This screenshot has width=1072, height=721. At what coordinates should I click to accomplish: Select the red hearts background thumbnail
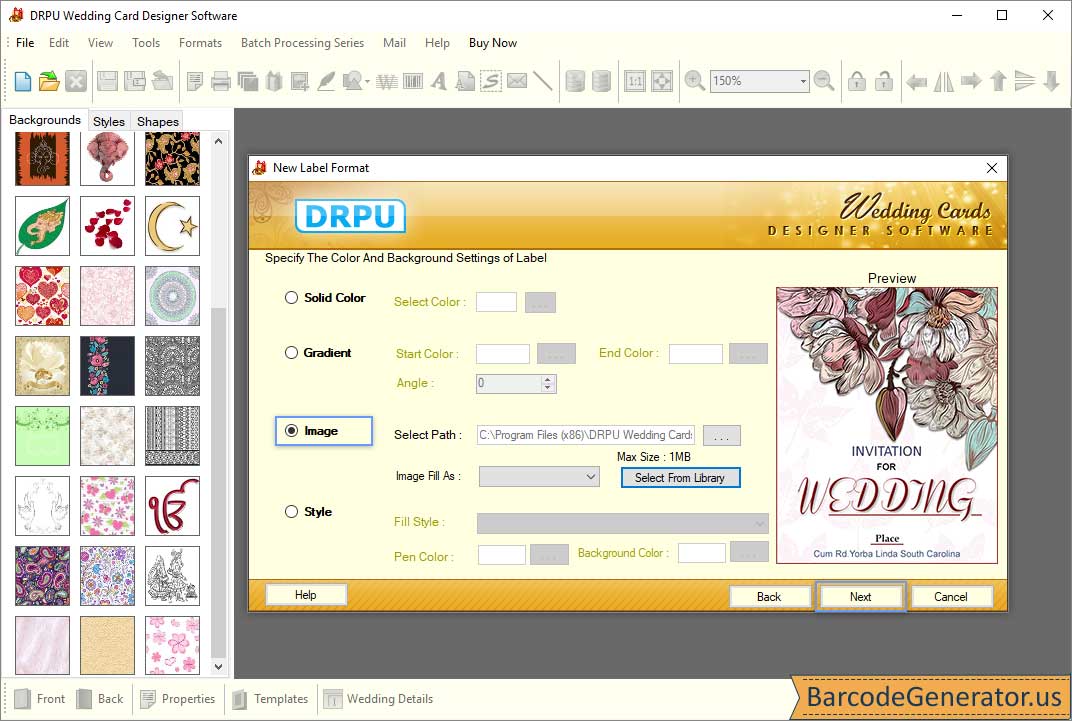pyautogui.click(x=42, y=296)
